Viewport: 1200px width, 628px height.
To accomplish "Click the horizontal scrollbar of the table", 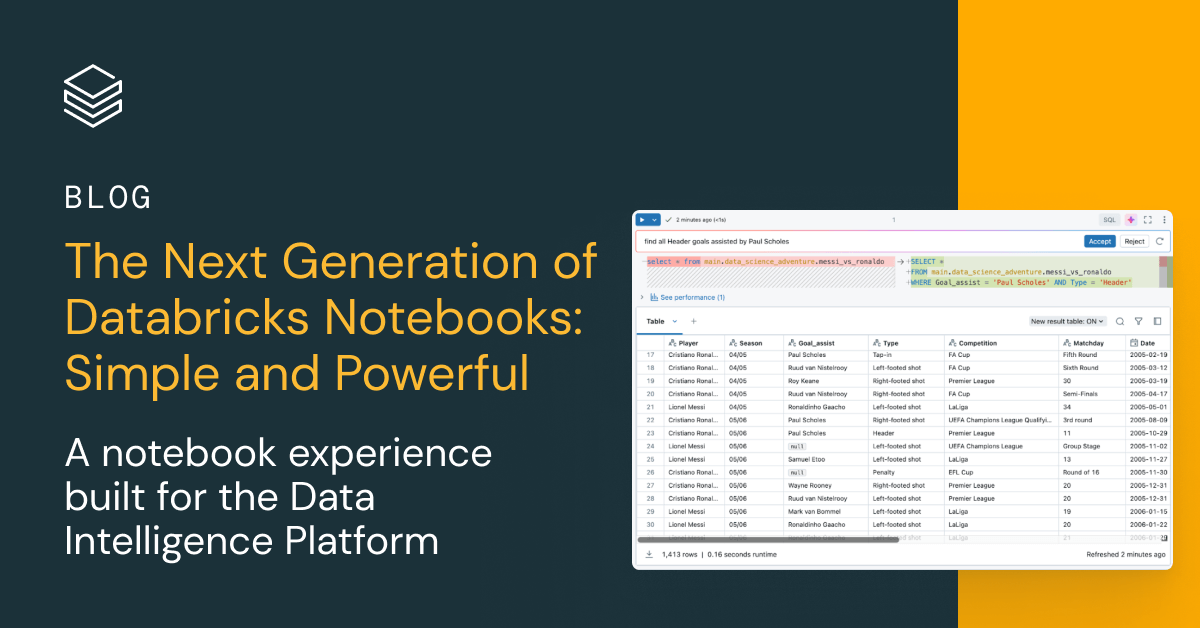I will point(768,541).
